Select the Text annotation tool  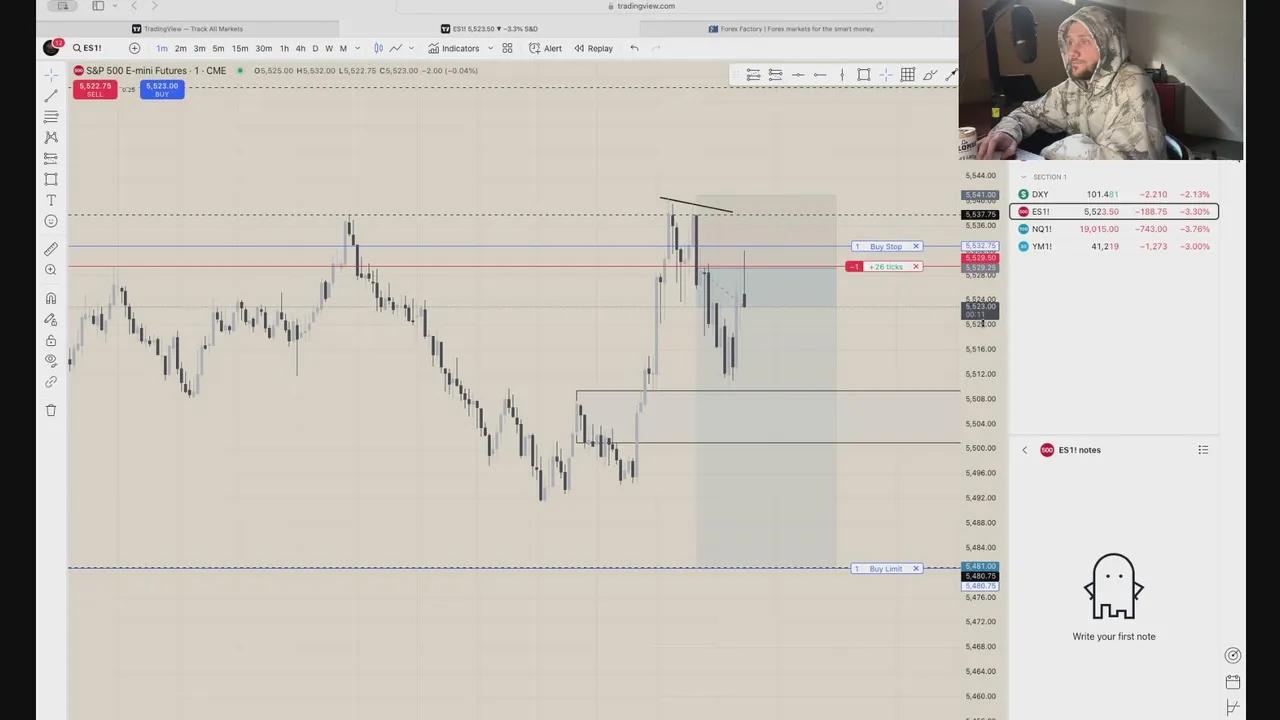[x=51, y=200]
